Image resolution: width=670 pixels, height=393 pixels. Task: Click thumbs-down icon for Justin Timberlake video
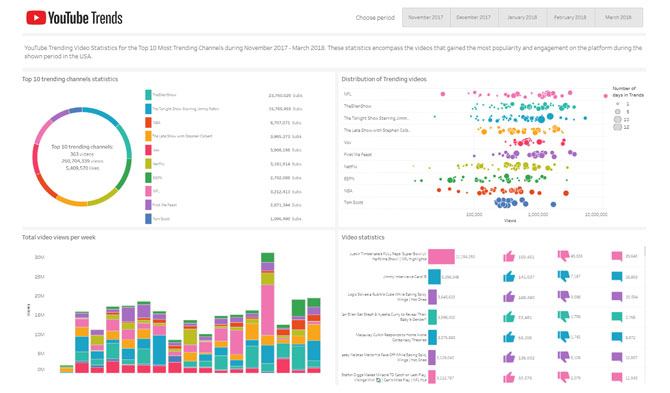tap(564, 256)
